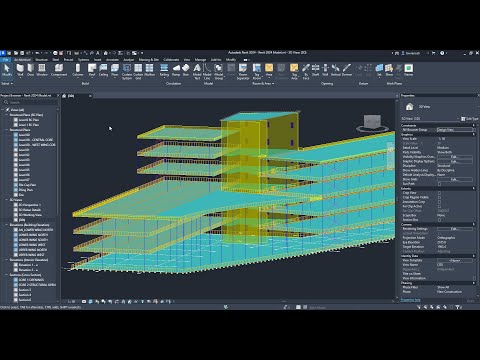Screen dimensions: 480x360
Task: Collapse the Phasing properties section
Action: coord(474,283)
